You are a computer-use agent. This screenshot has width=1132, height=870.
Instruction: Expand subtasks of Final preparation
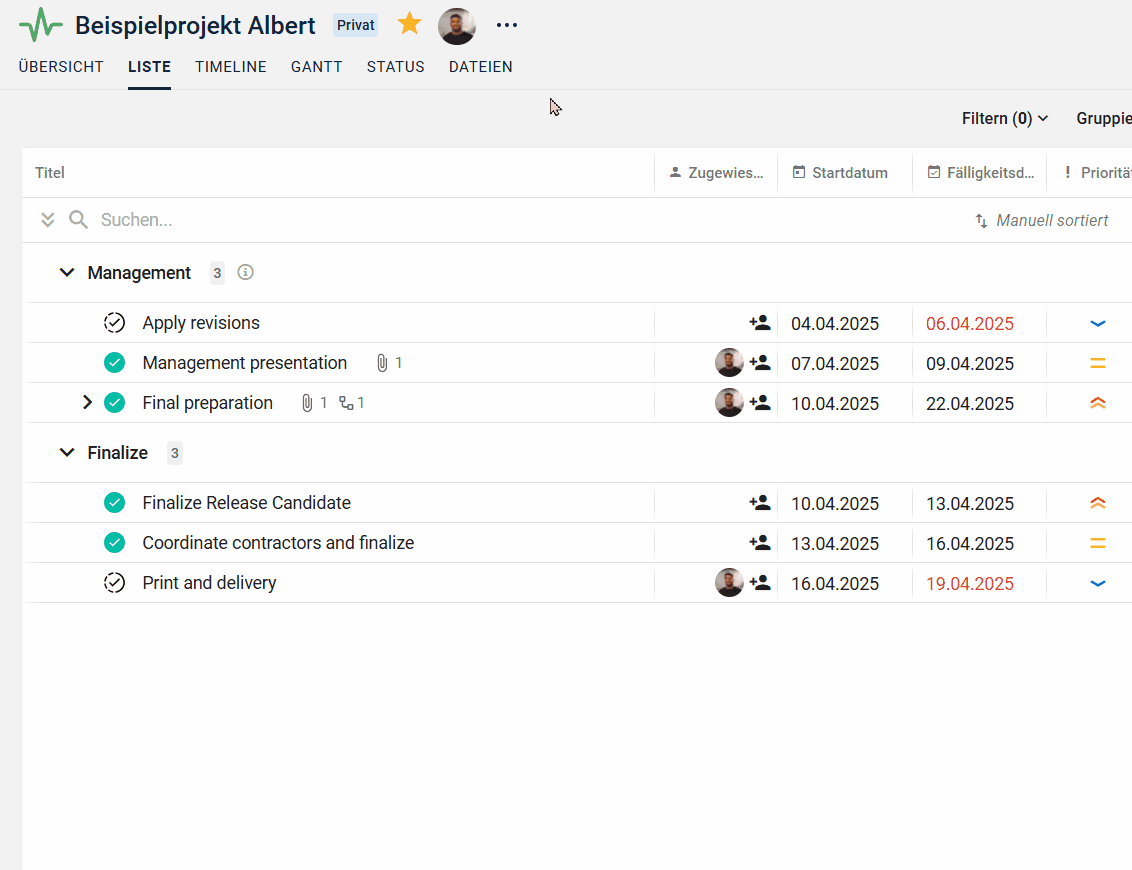[x=87, y=403]
